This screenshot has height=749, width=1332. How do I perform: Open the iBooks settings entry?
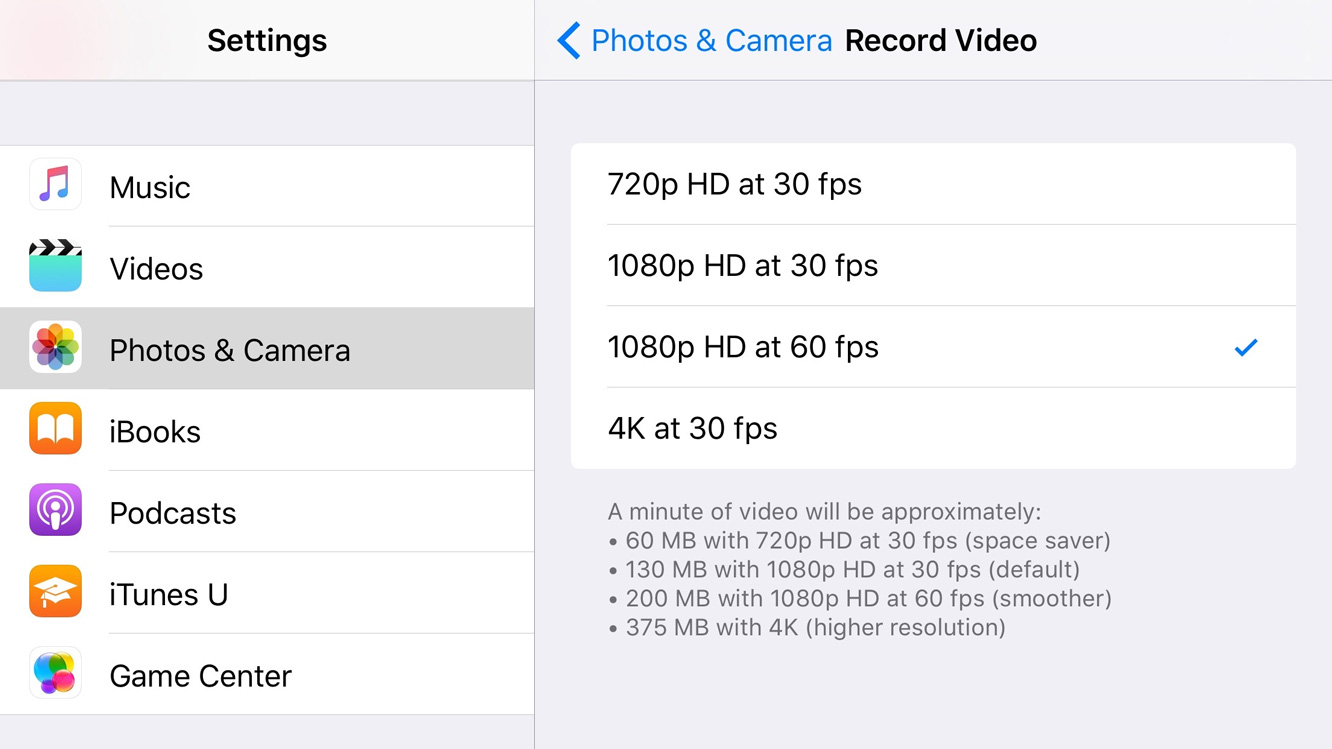tap(267, 430)
